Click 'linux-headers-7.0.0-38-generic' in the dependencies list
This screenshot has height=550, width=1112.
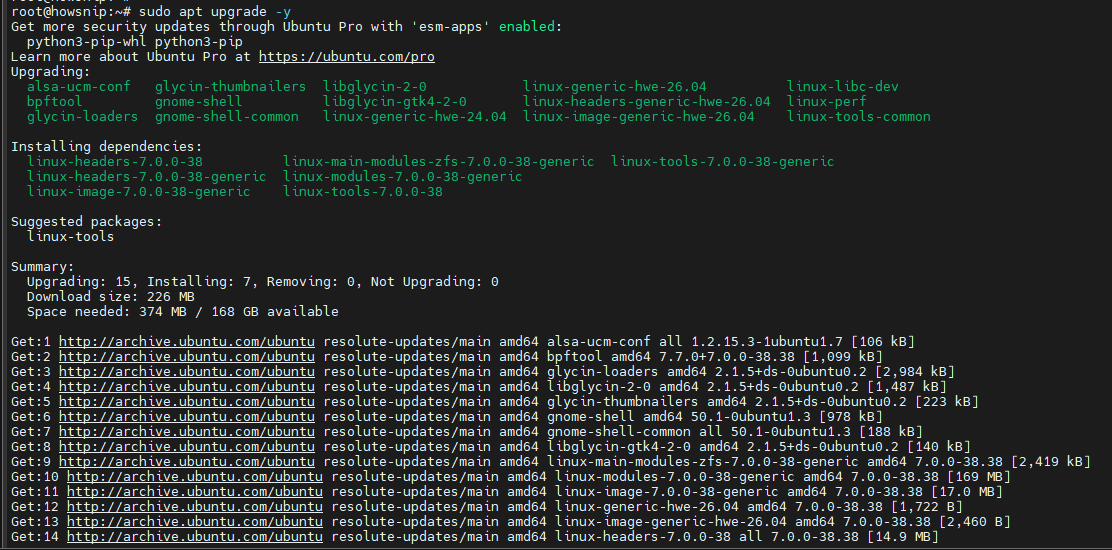tap(147, 176)
